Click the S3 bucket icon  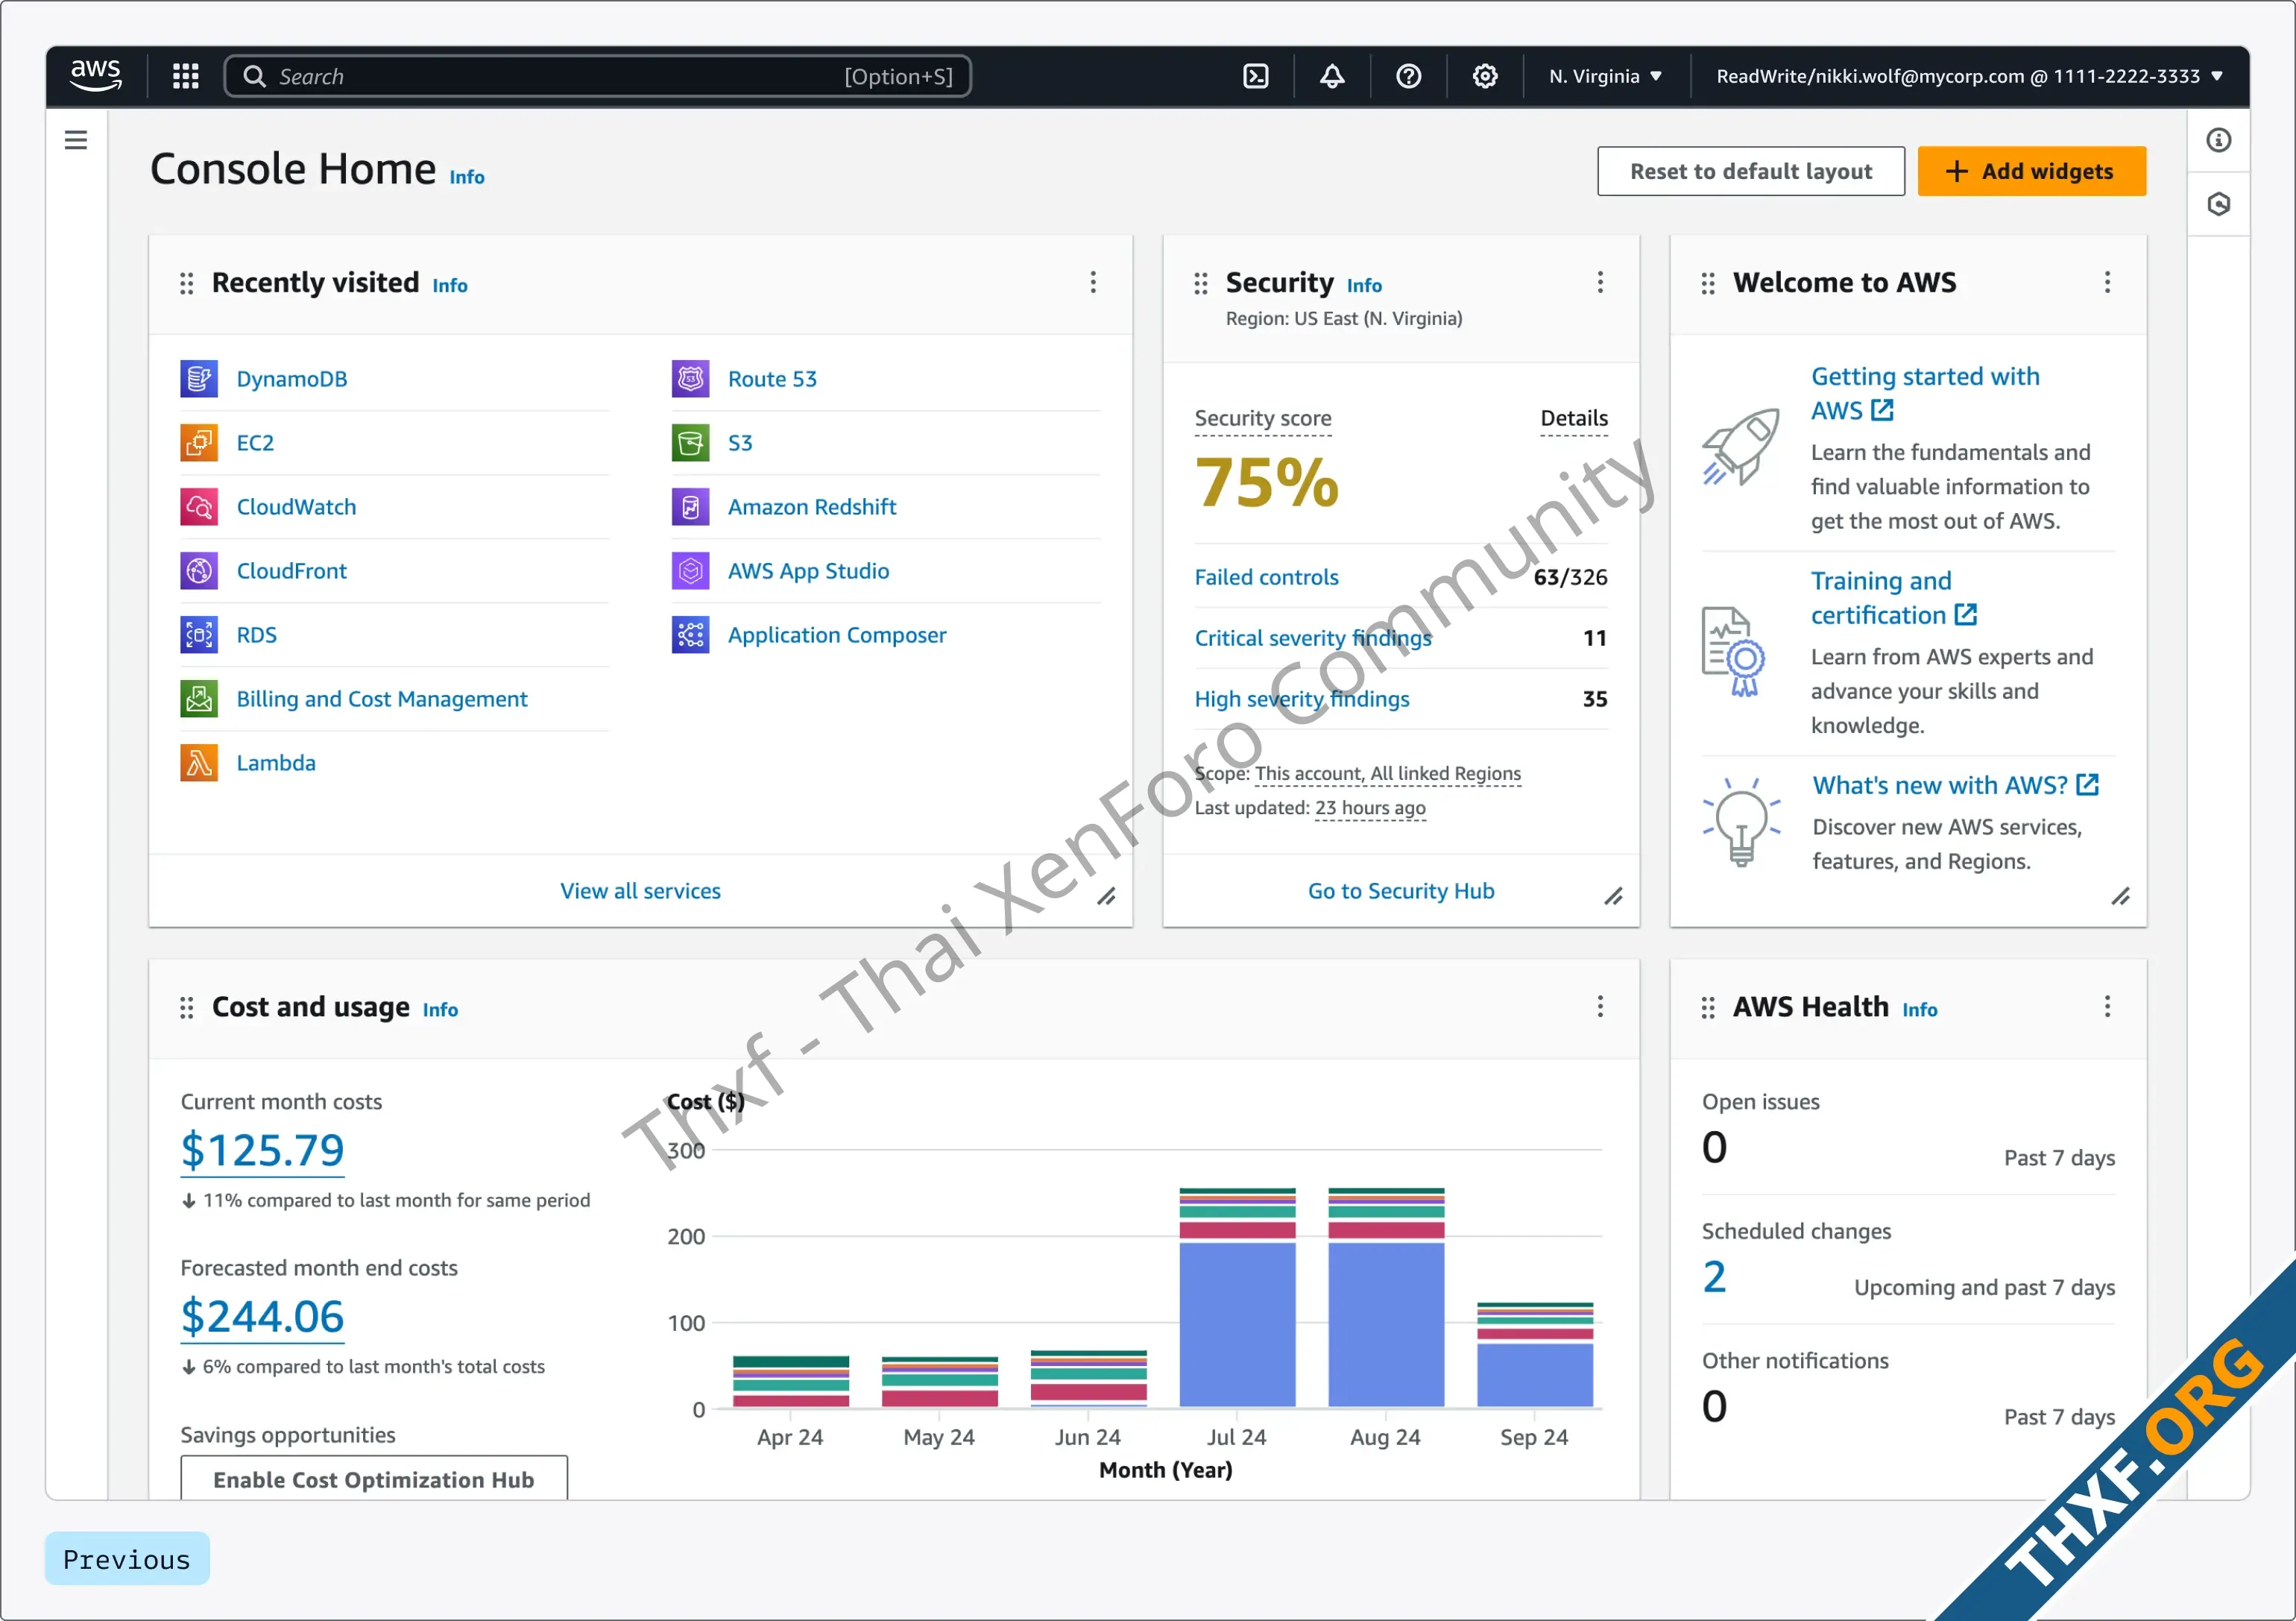690,443
